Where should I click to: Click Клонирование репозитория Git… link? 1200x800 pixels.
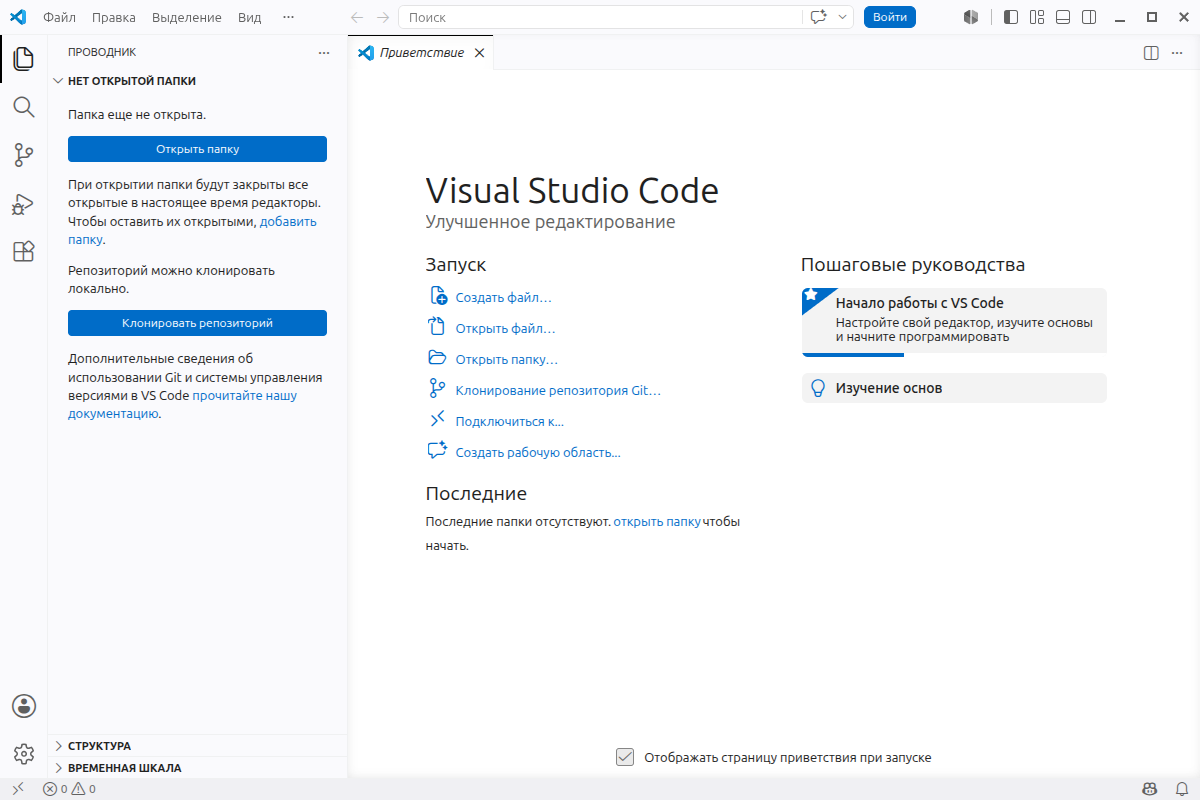[x=558, y=391]
